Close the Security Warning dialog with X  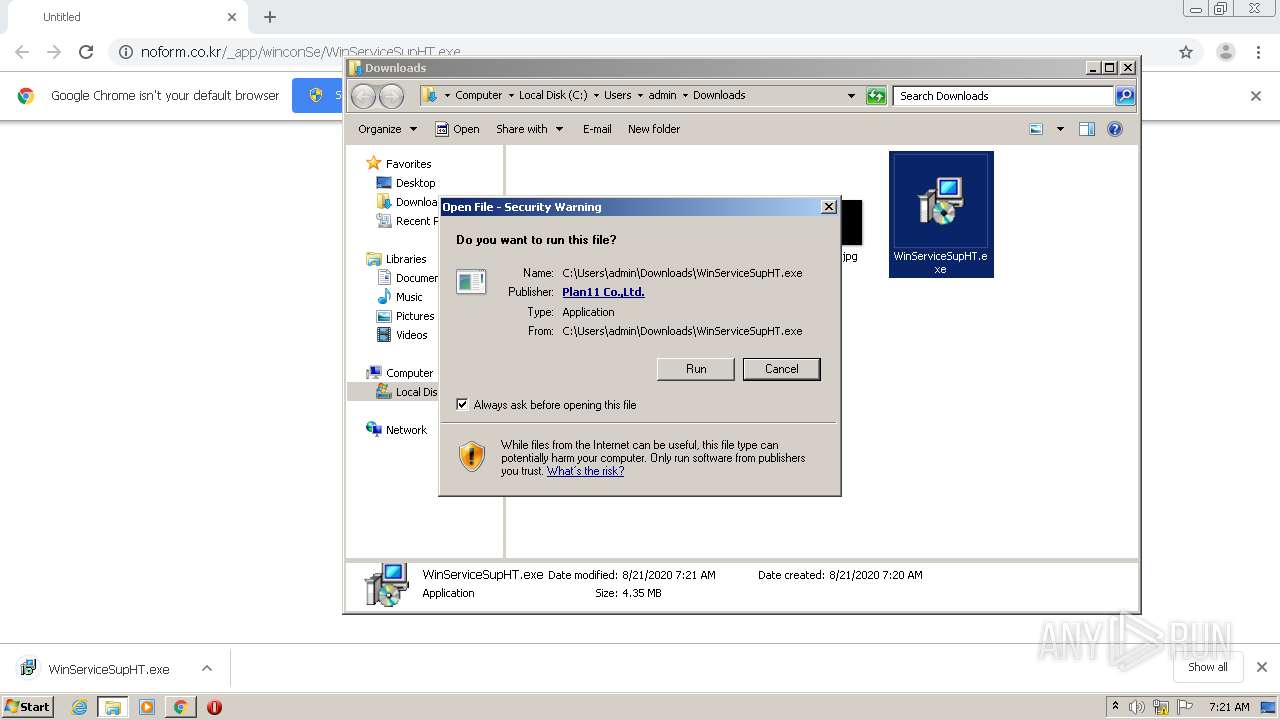[x=828, y=207]
